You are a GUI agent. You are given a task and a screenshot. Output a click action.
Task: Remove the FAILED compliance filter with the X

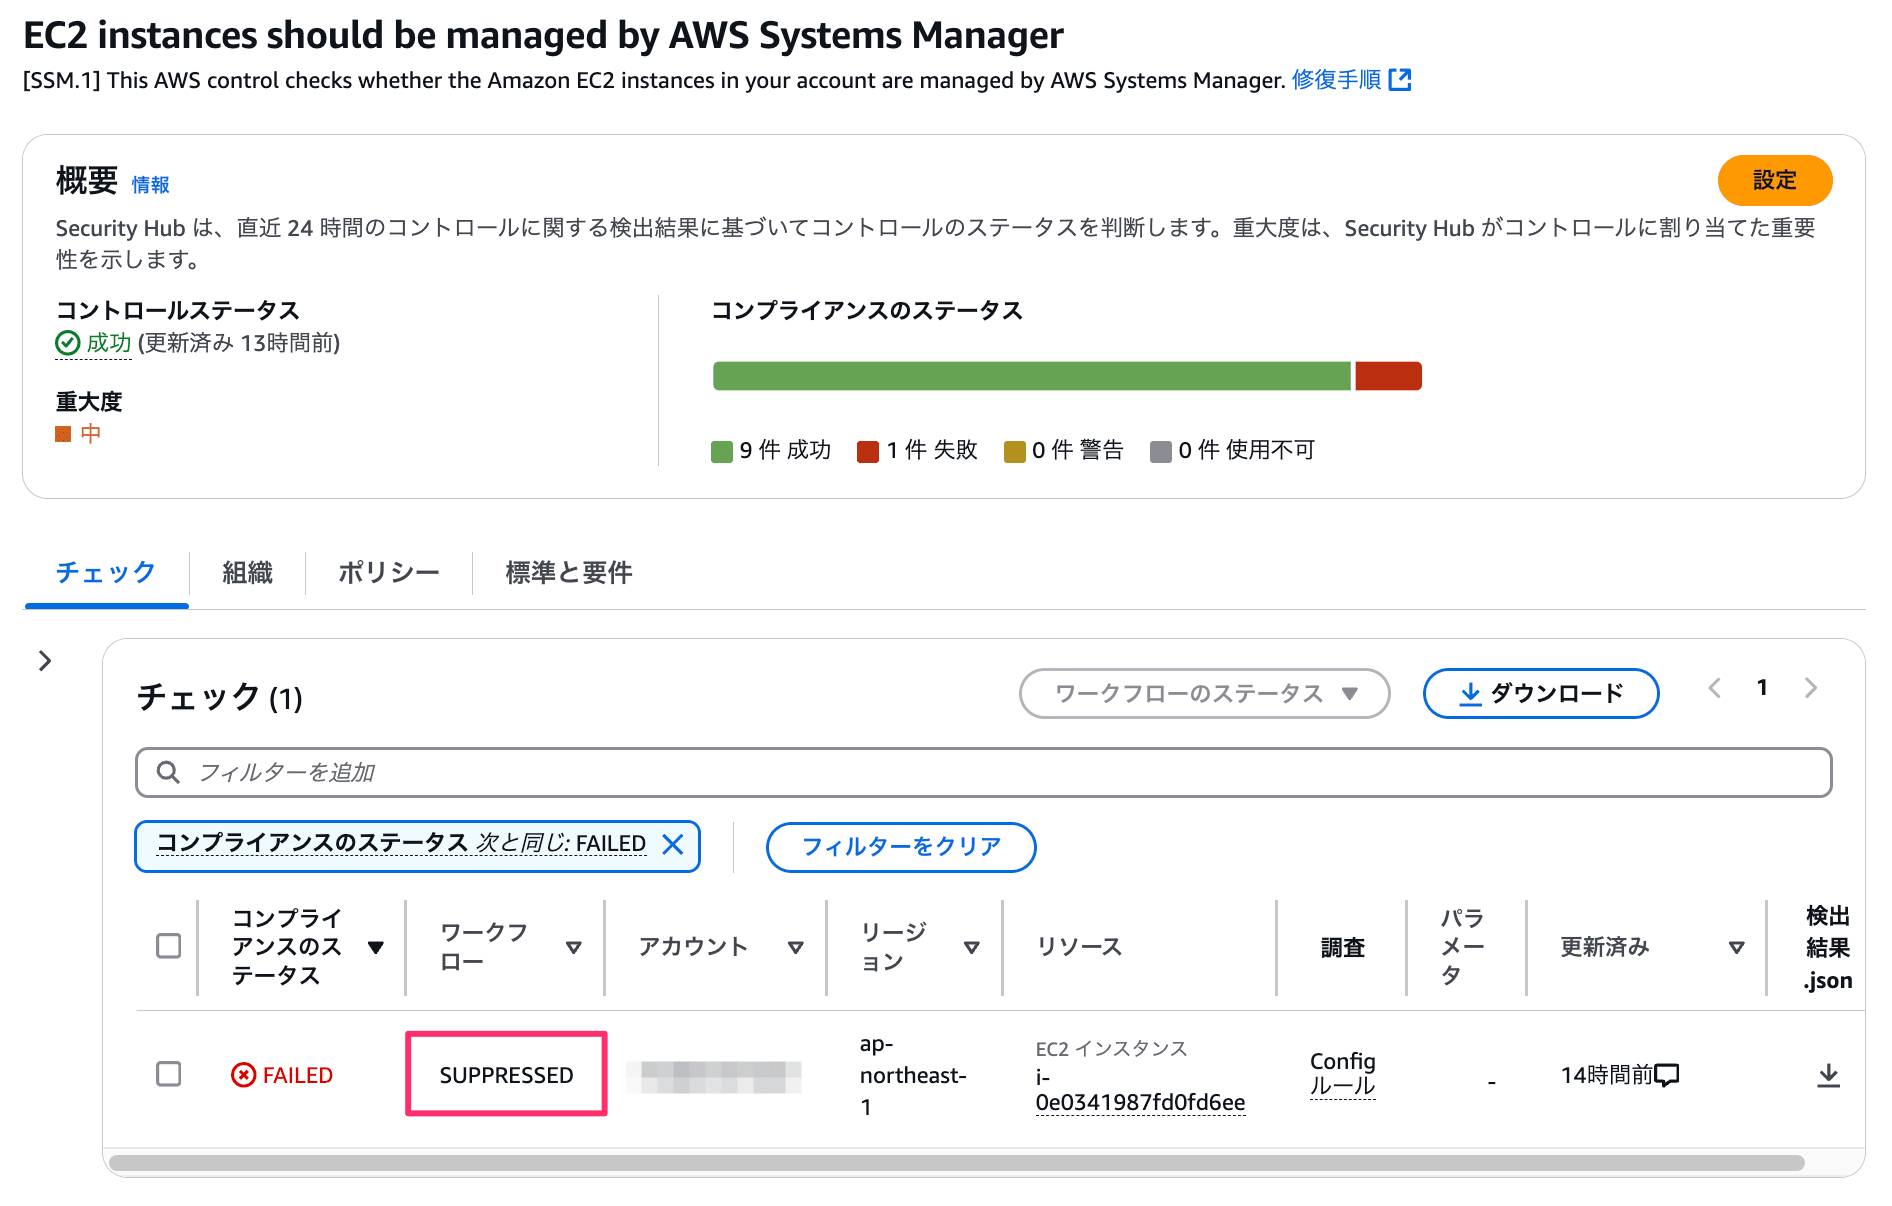tap(673, 844)
